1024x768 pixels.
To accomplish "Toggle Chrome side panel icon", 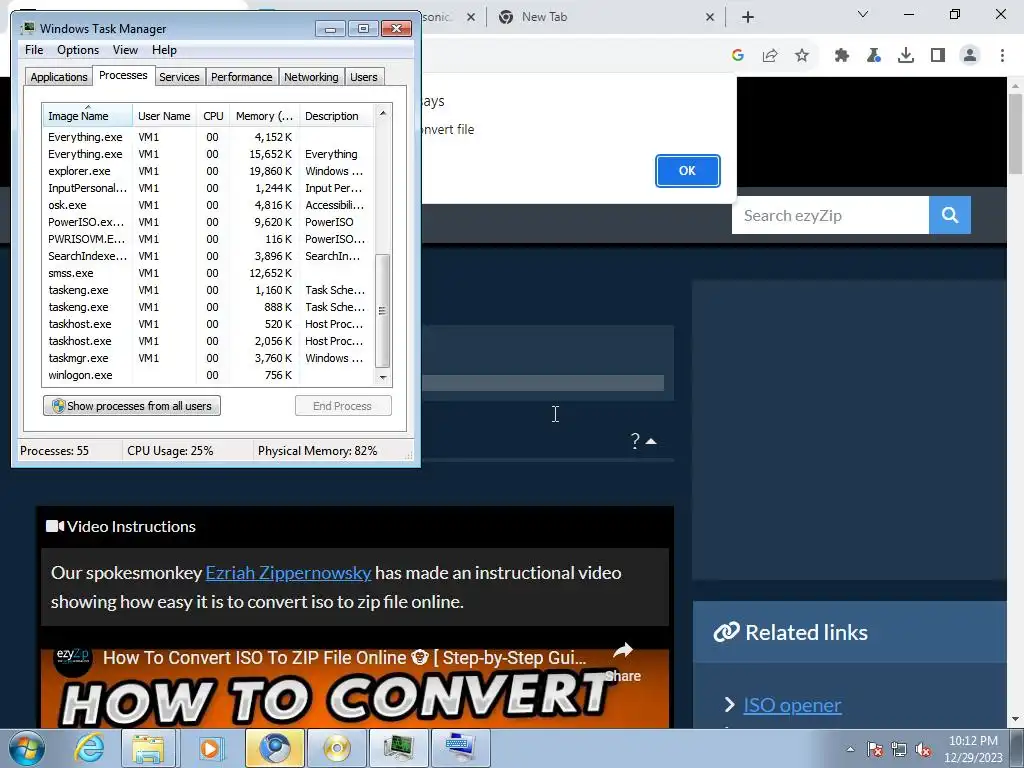I will (938, 56).
